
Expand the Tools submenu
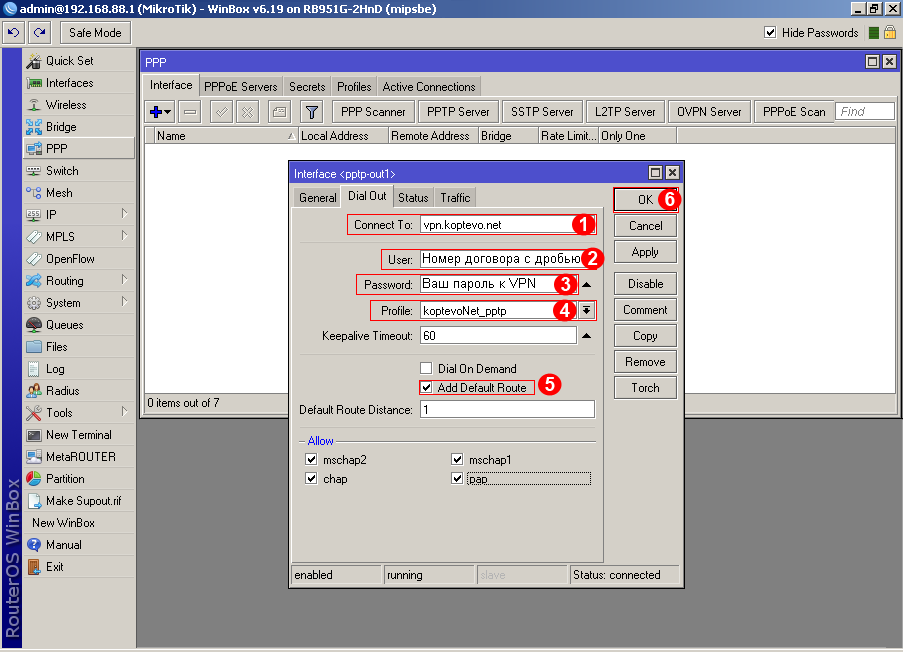[124, 412]
